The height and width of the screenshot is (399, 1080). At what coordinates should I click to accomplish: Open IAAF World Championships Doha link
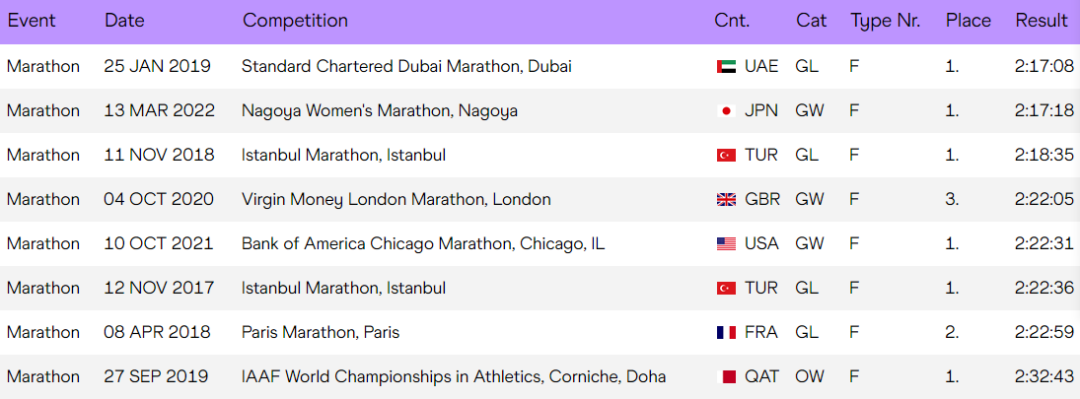(454, 377)
